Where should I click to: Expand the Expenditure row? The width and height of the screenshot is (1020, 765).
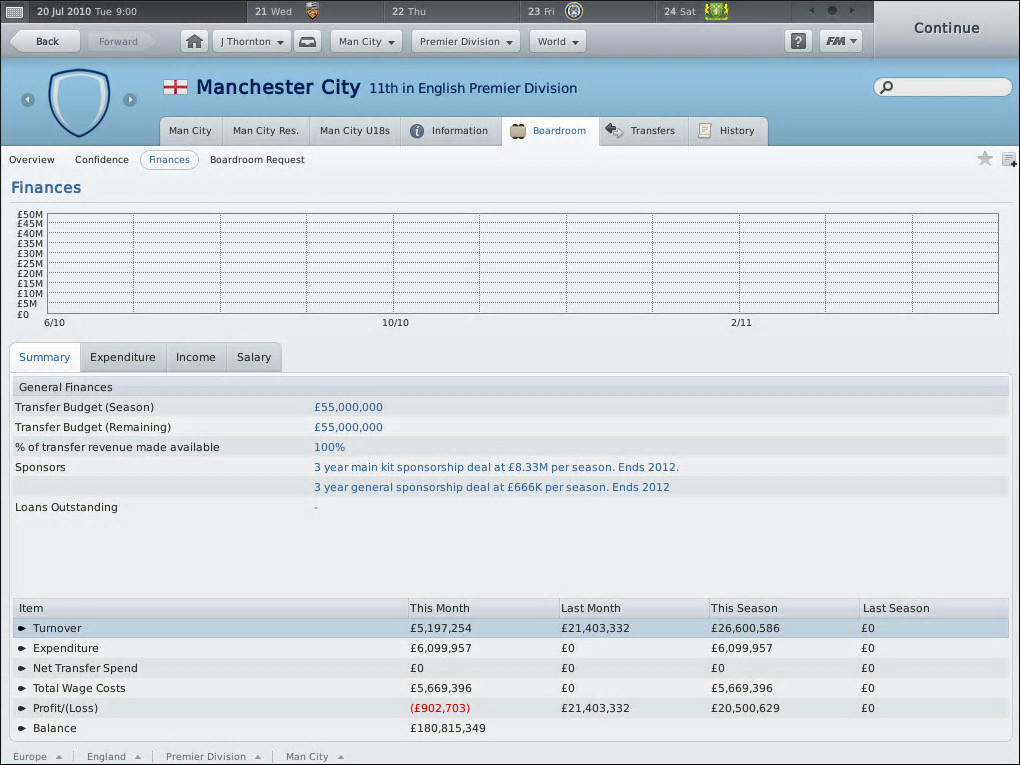(22, 649)
